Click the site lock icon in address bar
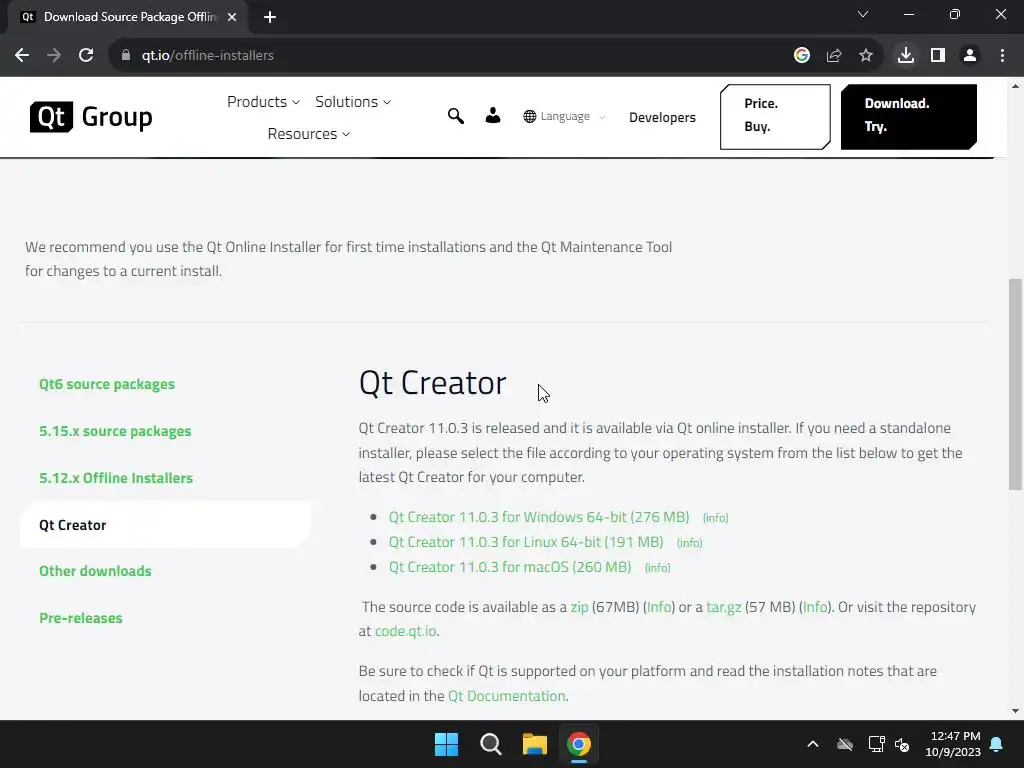 click(126, 56)
